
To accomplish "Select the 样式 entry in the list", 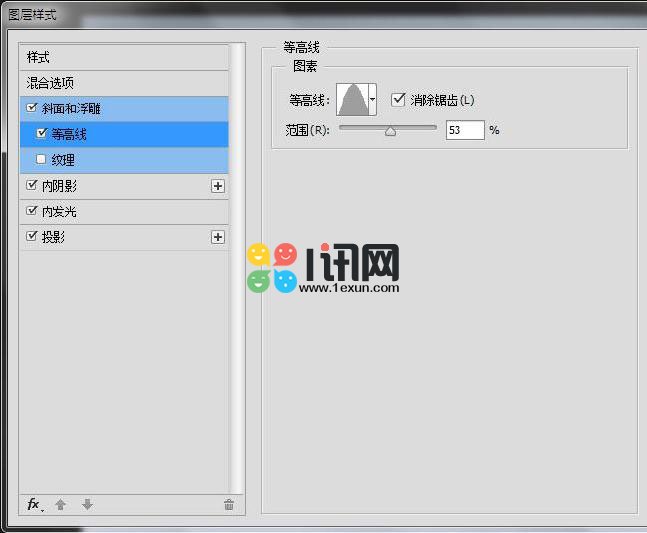I will point(124,57).
